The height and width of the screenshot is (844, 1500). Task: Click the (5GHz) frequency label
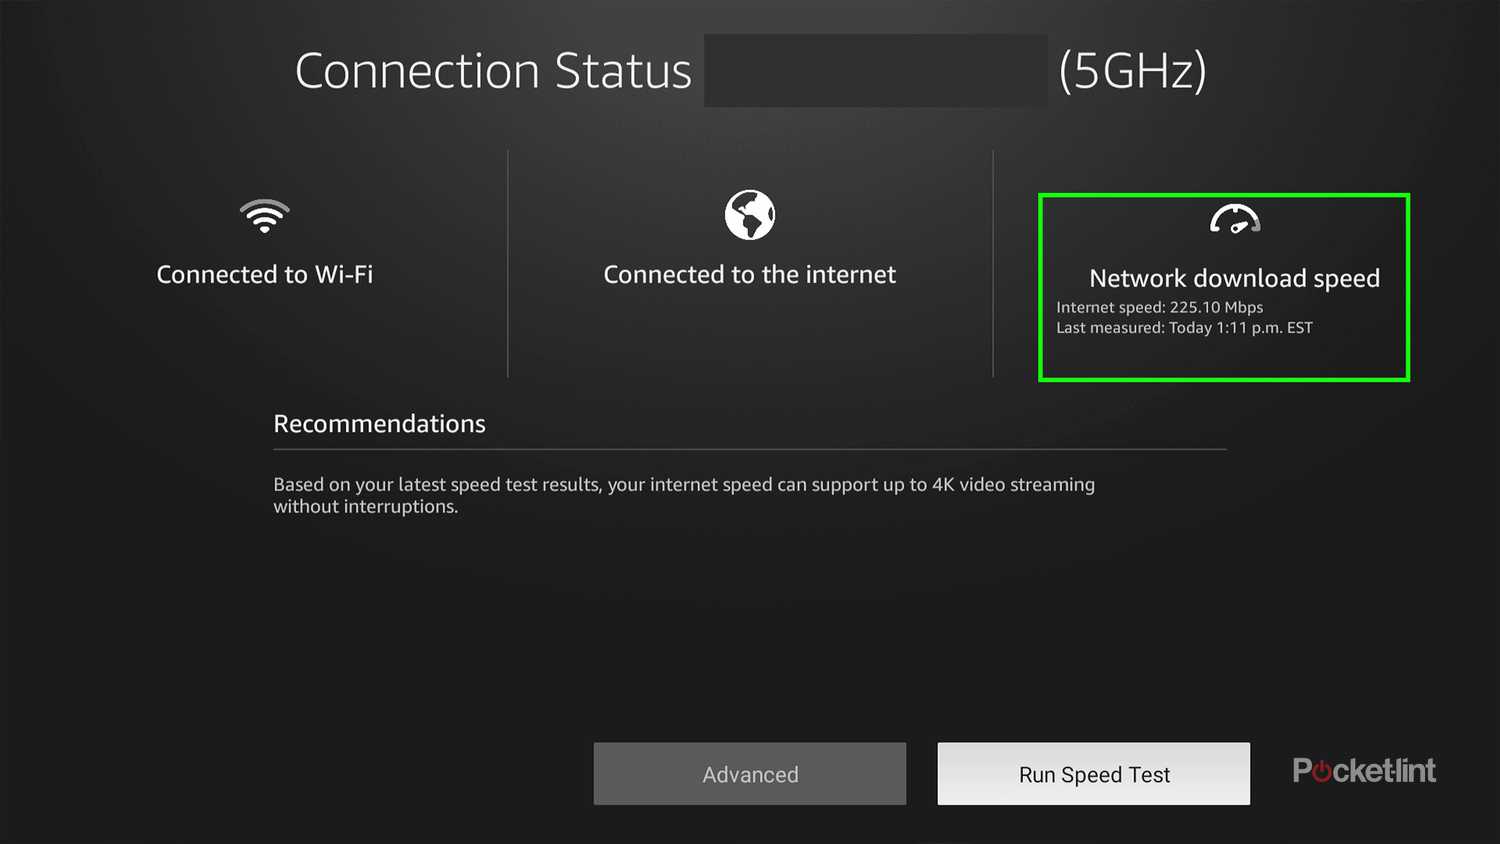click(x=1131, y=70)
